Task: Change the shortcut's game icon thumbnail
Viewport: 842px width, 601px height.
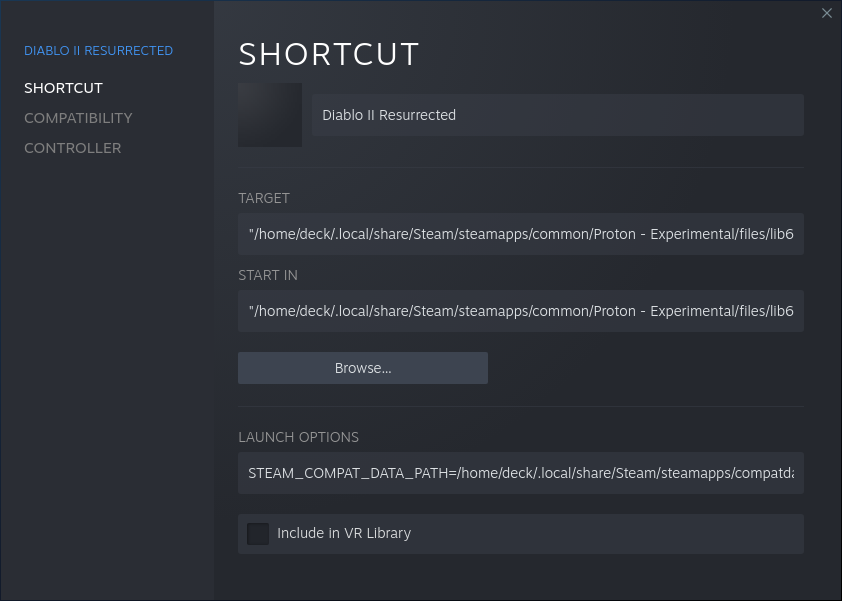Action: click(270, 115)
